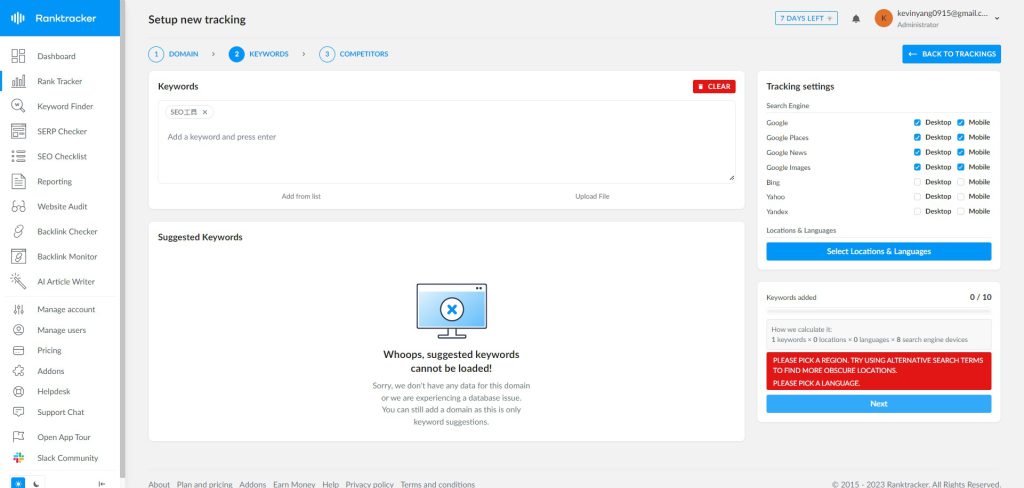Remove the SEO工具 keyword tag
Screen dimensions: 1024x488
205,112
